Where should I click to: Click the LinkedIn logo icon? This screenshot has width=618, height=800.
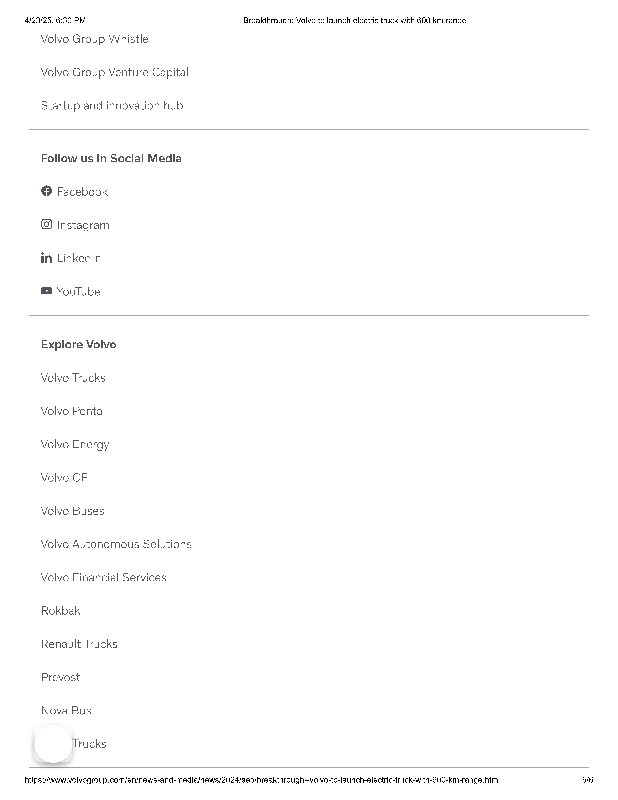(x=46, y=258)
